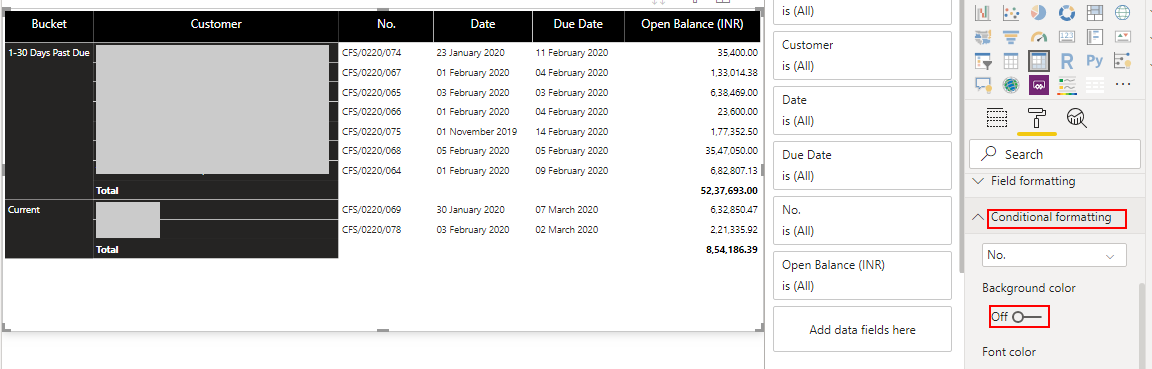The width and height of the screenshot is (1152, 369).
Task: Select the donut chart visualization icon
Action: [x=1066, y=12]
